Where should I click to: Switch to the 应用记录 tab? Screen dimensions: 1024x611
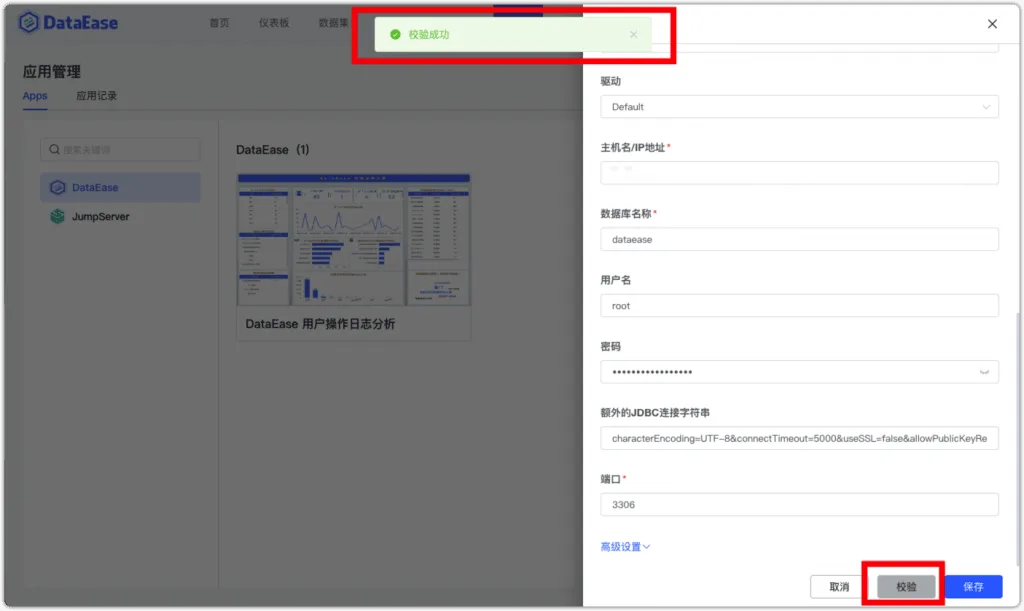pos(97,96)
